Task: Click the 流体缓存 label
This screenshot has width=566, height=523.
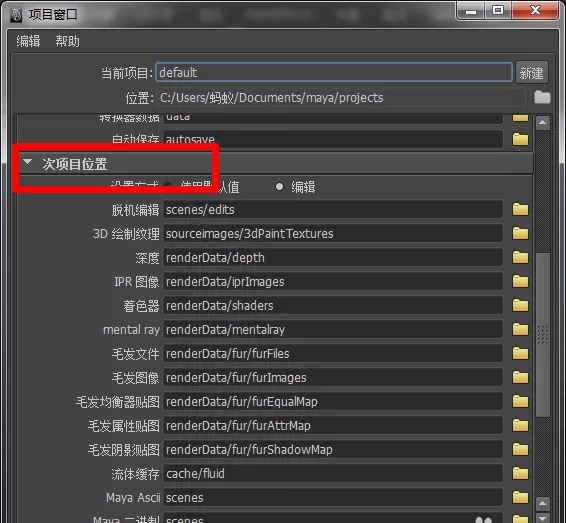Action: pyautogui.click(x=135, y=474)
